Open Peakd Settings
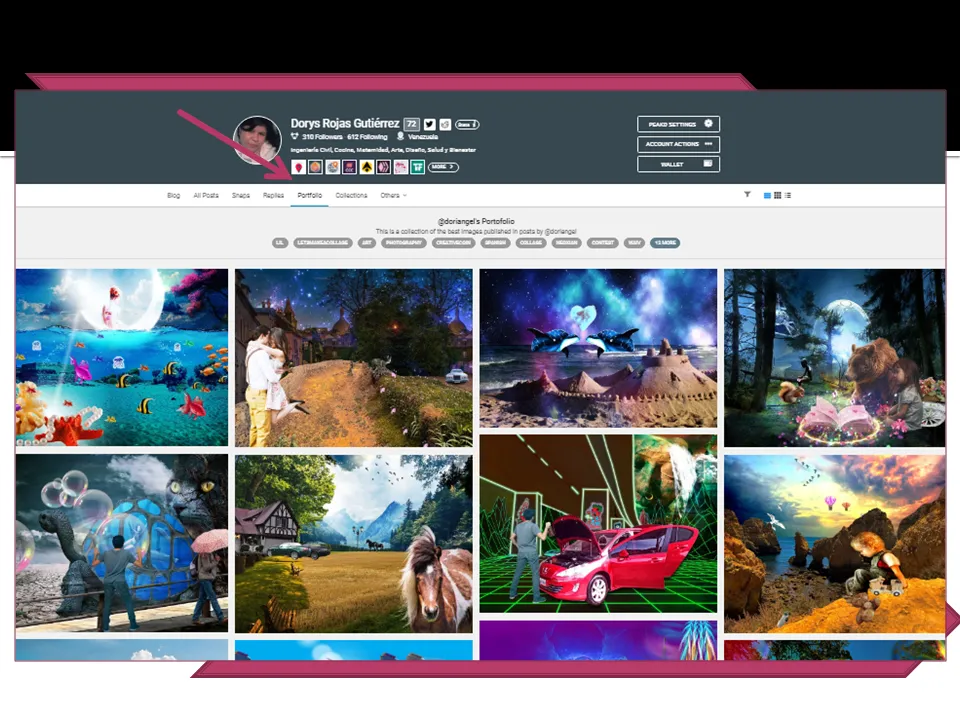This screenshot has height=720, width=960. pyautogui.click(x=678, y=124)
